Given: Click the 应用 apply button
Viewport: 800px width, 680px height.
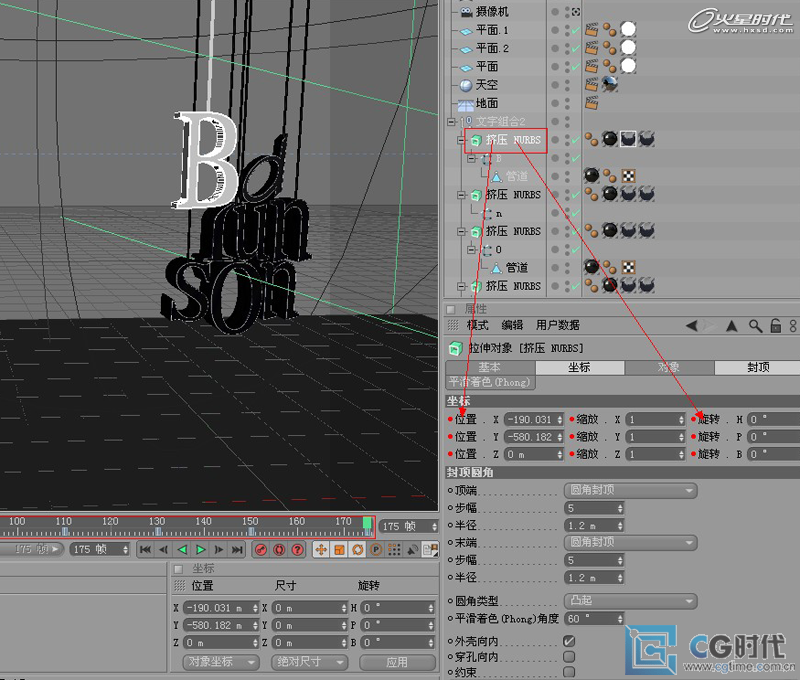Looking at the screenshot, I should [397, 662].
